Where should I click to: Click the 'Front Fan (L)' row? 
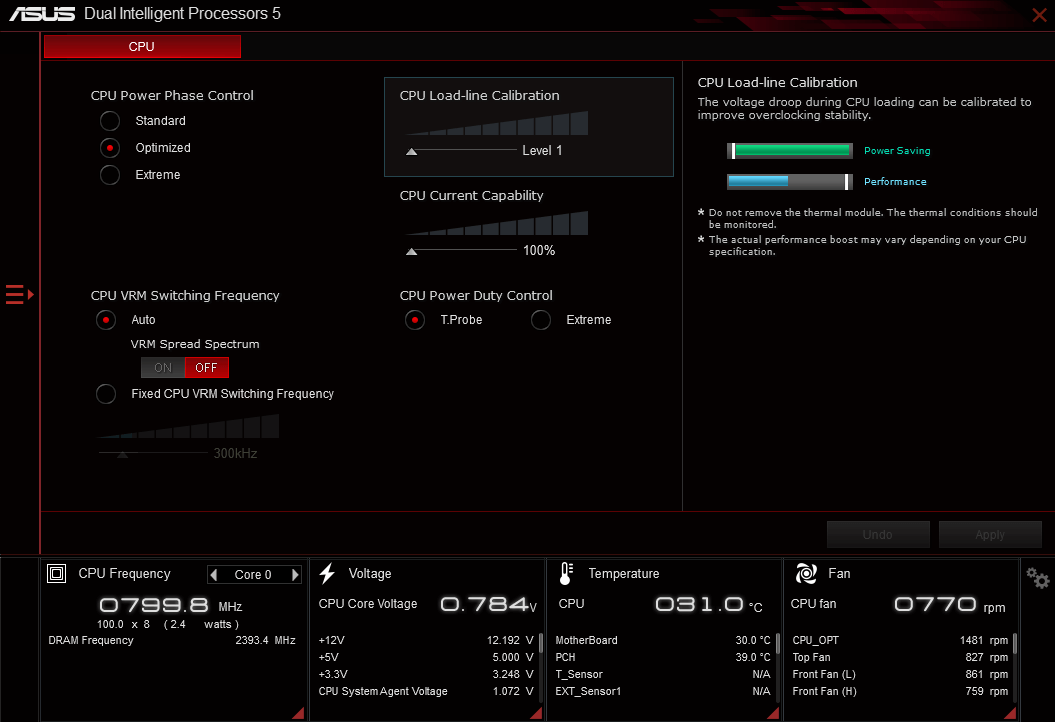[x=900, y=674]
